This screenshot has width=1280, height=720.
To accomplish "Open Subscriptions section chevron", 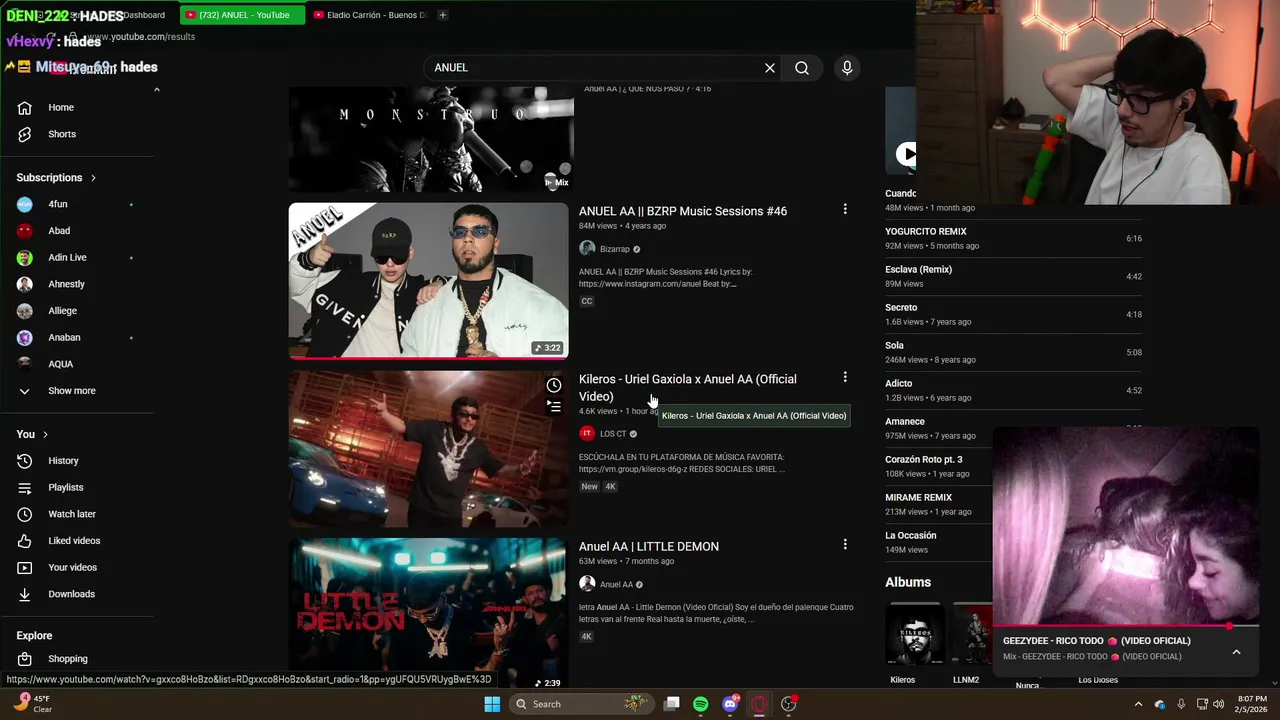I will tap(93, 178).
